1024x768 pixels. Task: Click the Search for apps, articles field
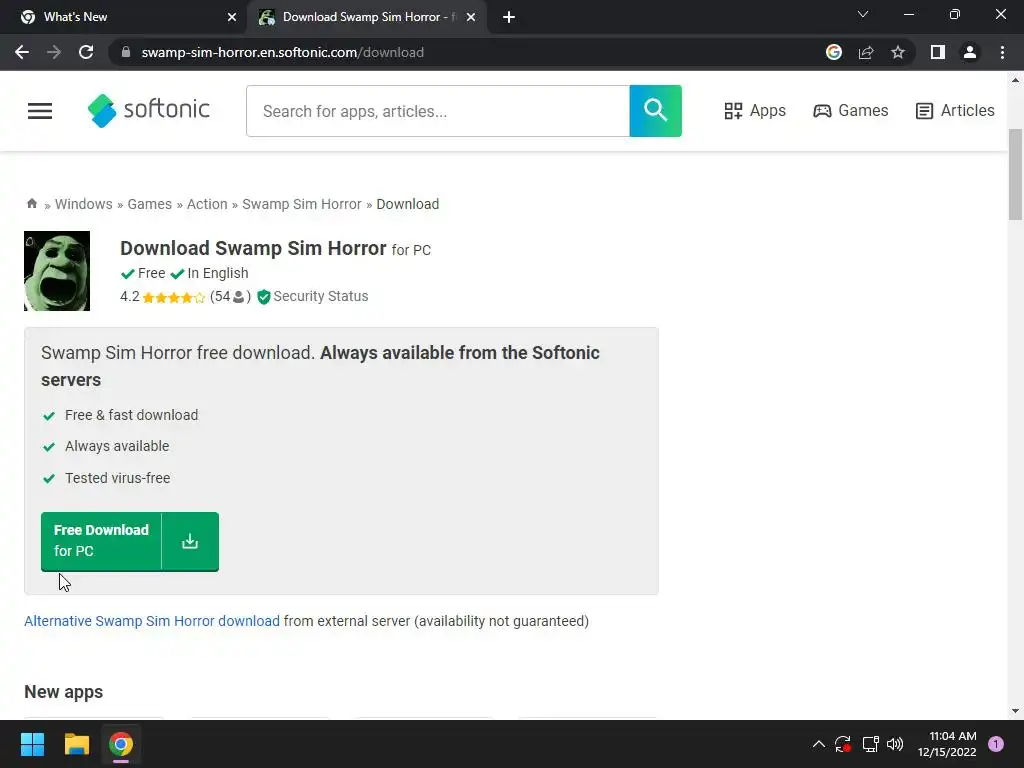[x=438, y=111]
